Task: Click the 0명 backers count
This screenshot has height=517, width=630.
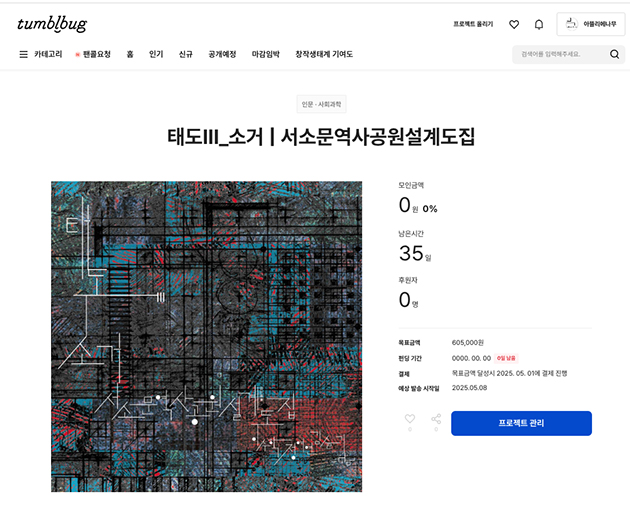Action: tap(409, 300)
